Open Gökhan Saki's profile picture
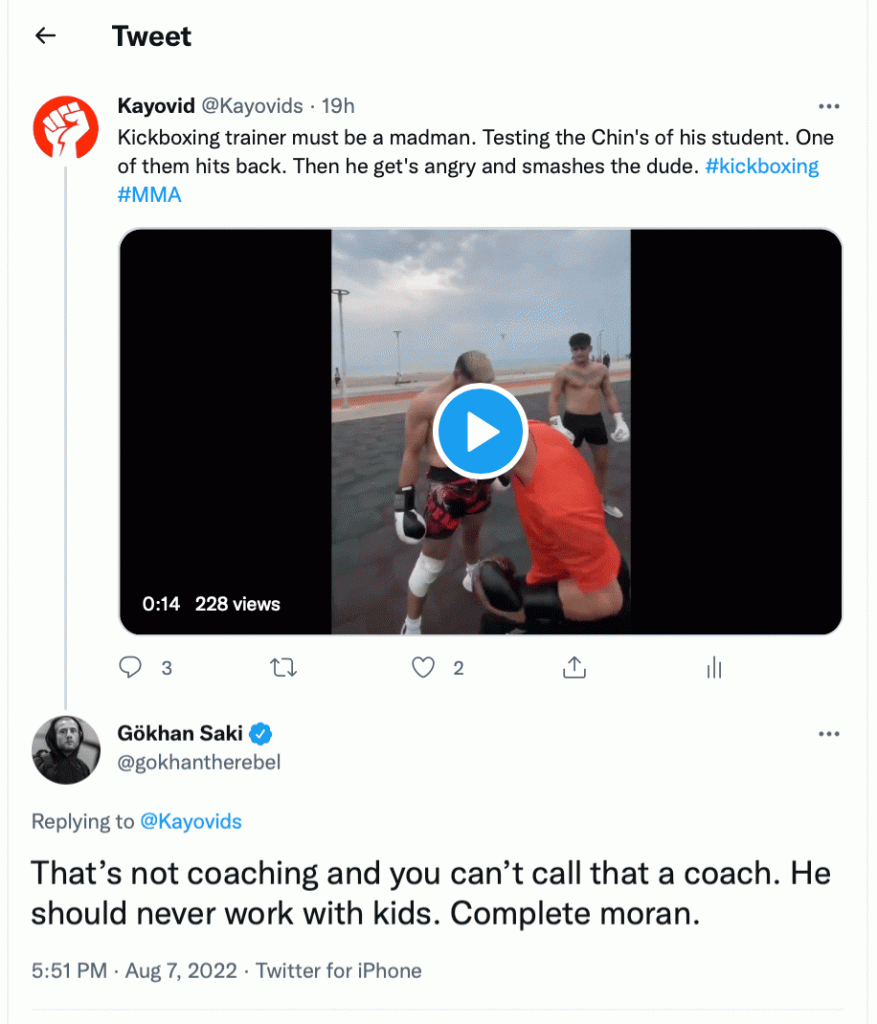 66,749
